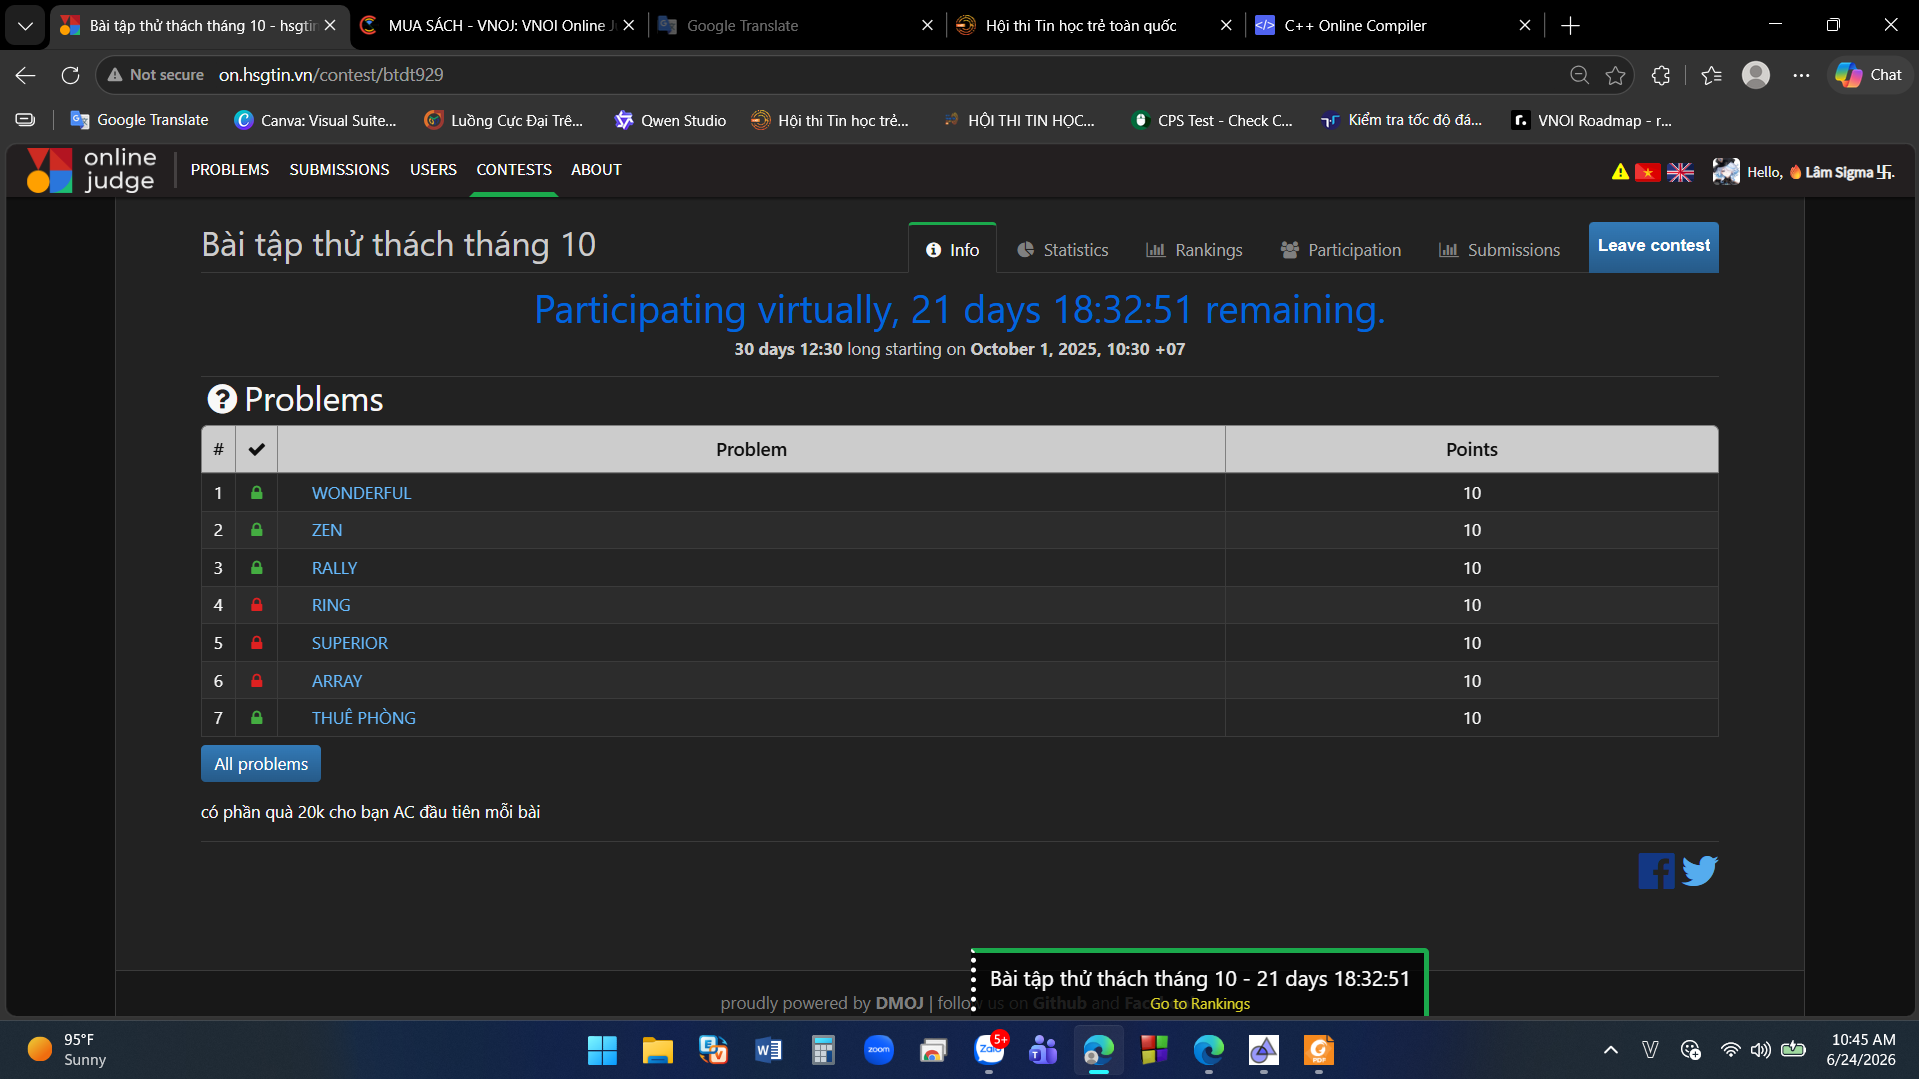The width and height of the screenshot is (1919, 1079).
Task: Open ABOUT in navigation bar
Action: point(596,170)
